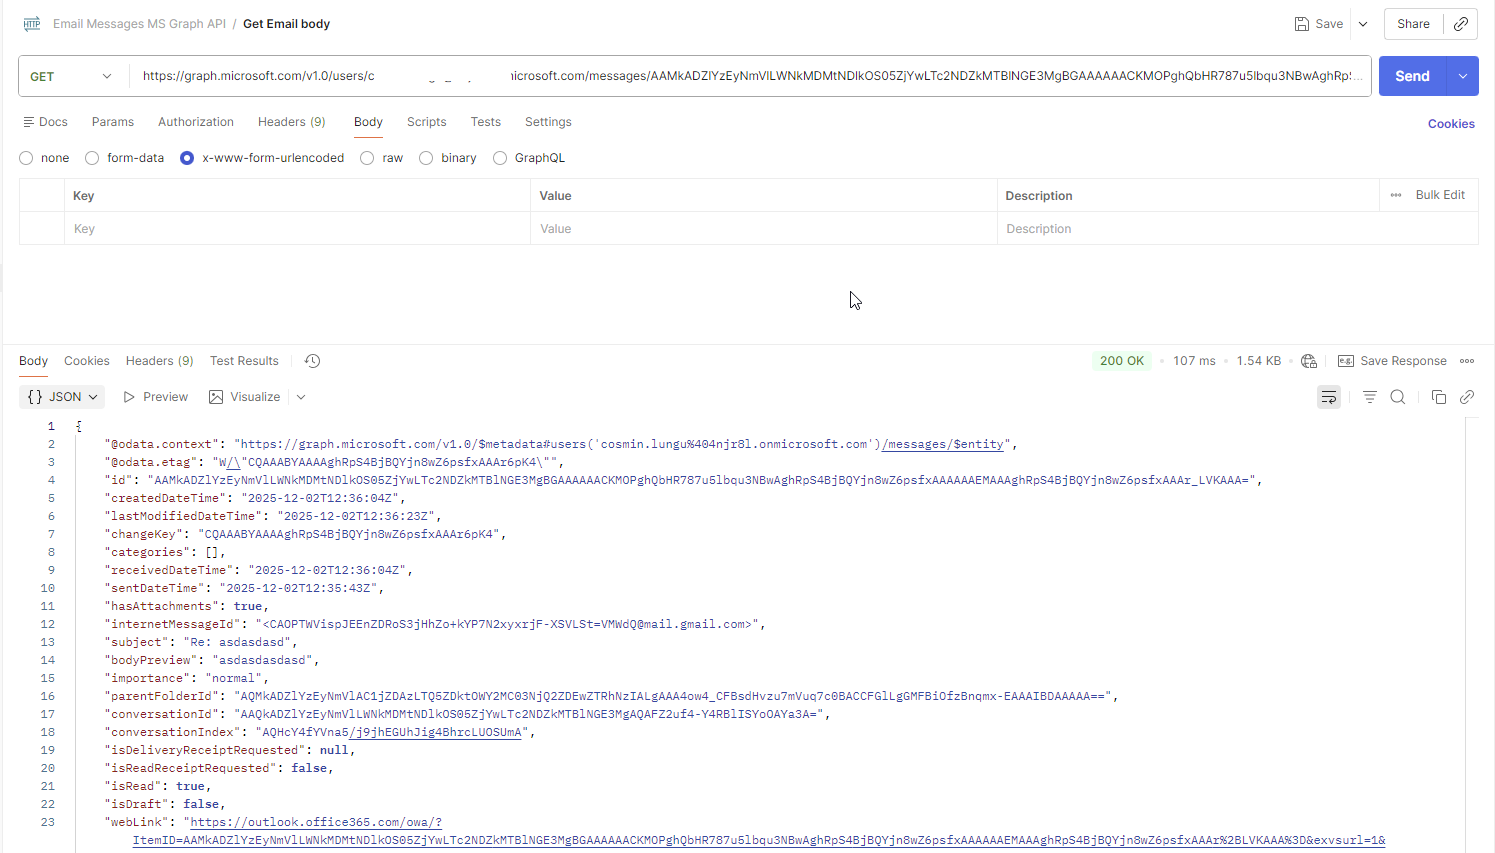Viewport: 1495px width, 853px height.
Task: Copy the response body using the copy icon
Action: pyautogui.click(x=1438, y=397)
